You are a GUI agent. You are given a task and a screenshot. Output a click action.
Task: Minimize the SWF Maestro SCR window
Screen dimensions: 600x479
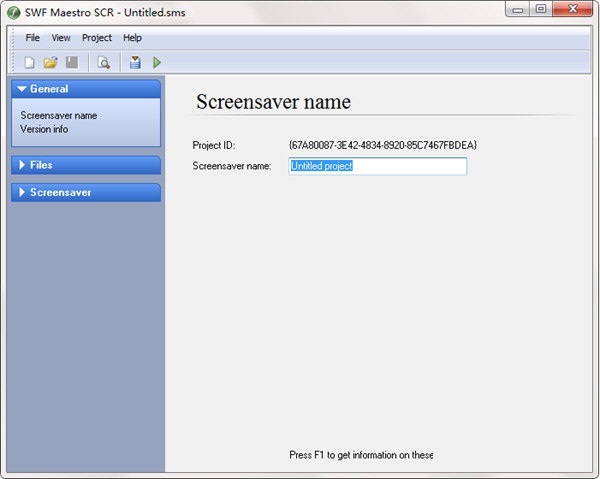click(x=518, y=9)
